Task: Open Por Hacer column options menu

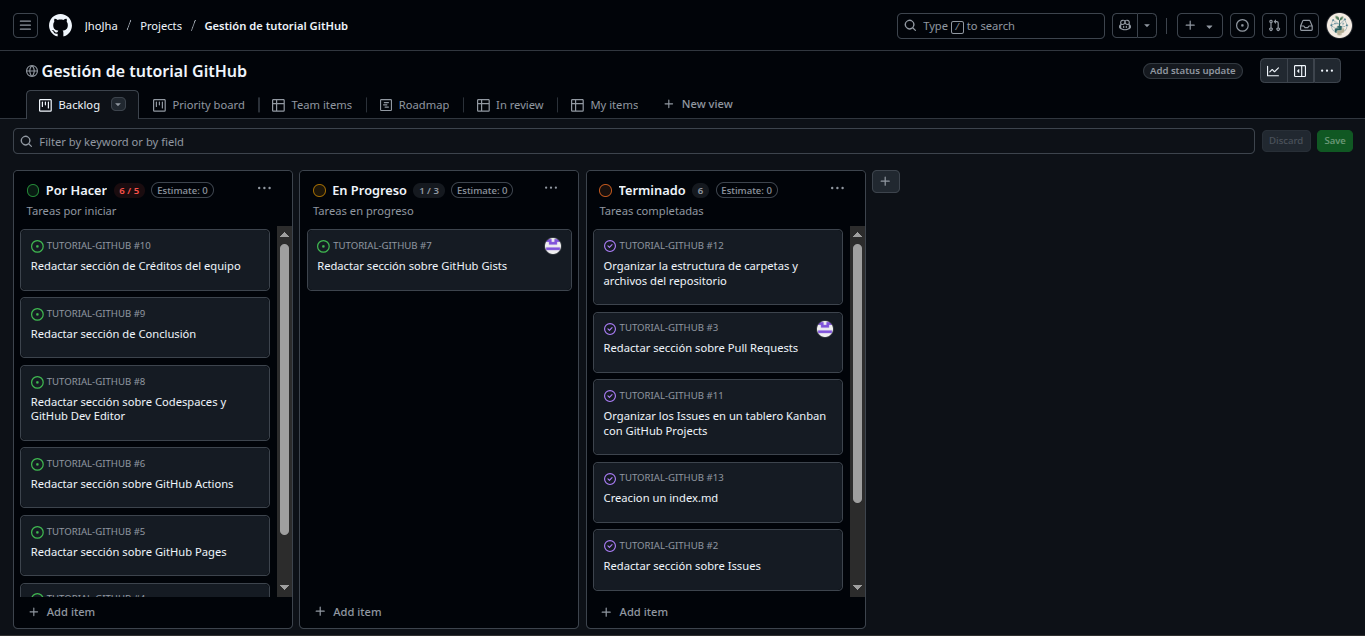Action: pos(264,188)
